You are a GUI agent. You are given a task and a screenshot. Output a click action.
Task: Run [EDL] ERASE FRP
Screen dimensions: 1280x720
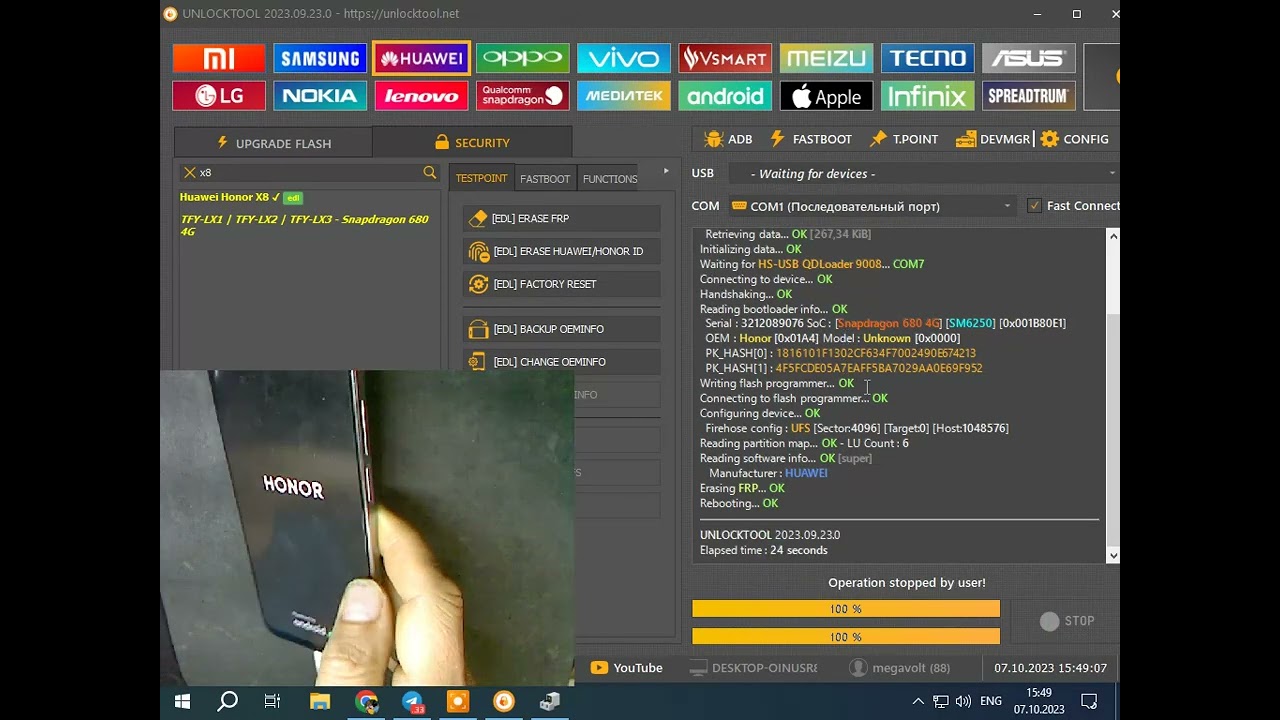click(562, 218)
